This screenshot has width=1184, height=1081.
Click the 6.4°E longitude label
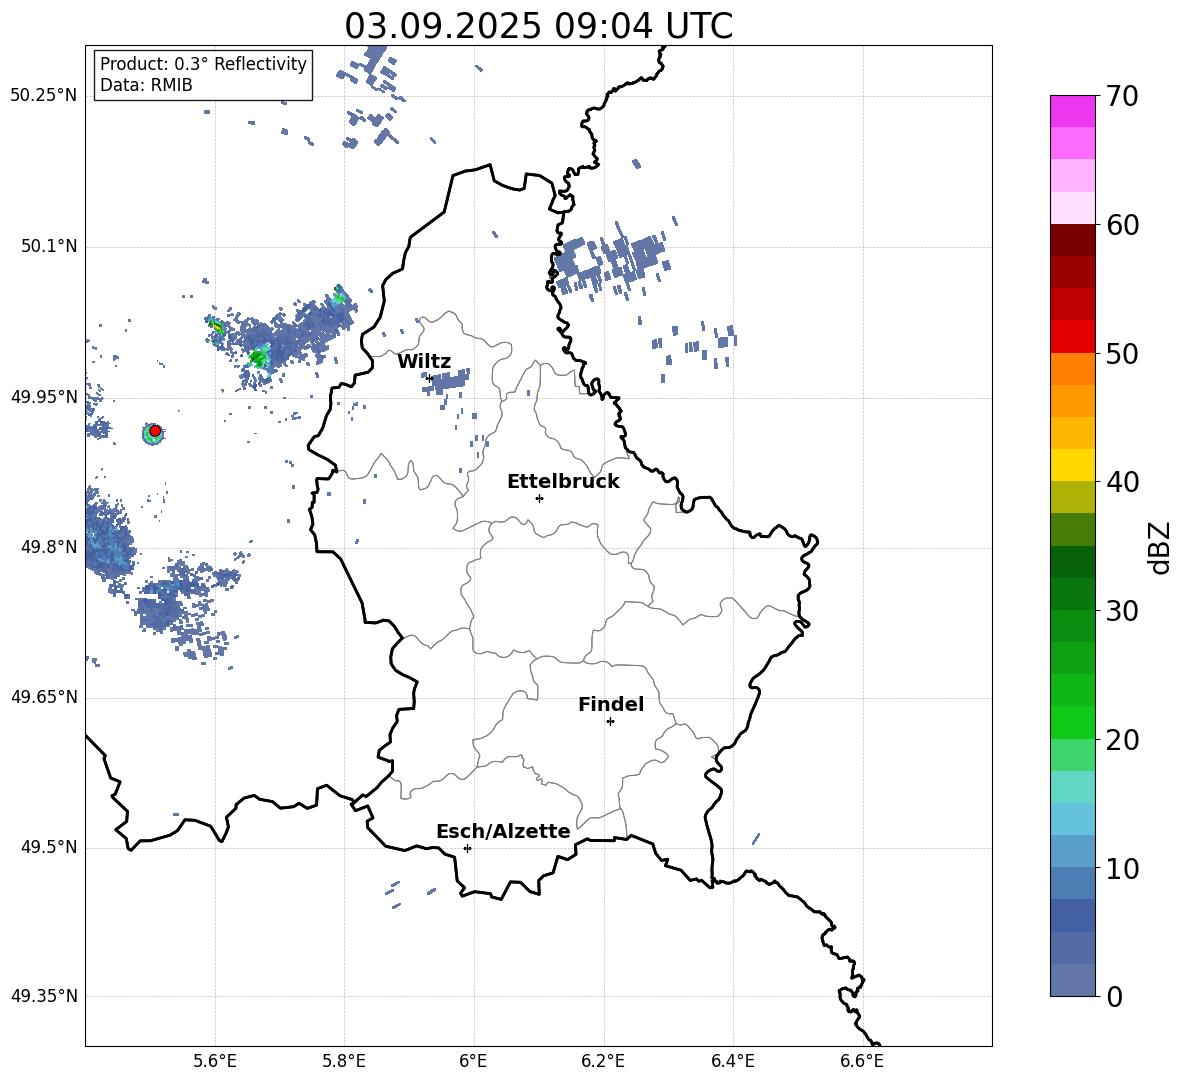tap(733, 1061)
